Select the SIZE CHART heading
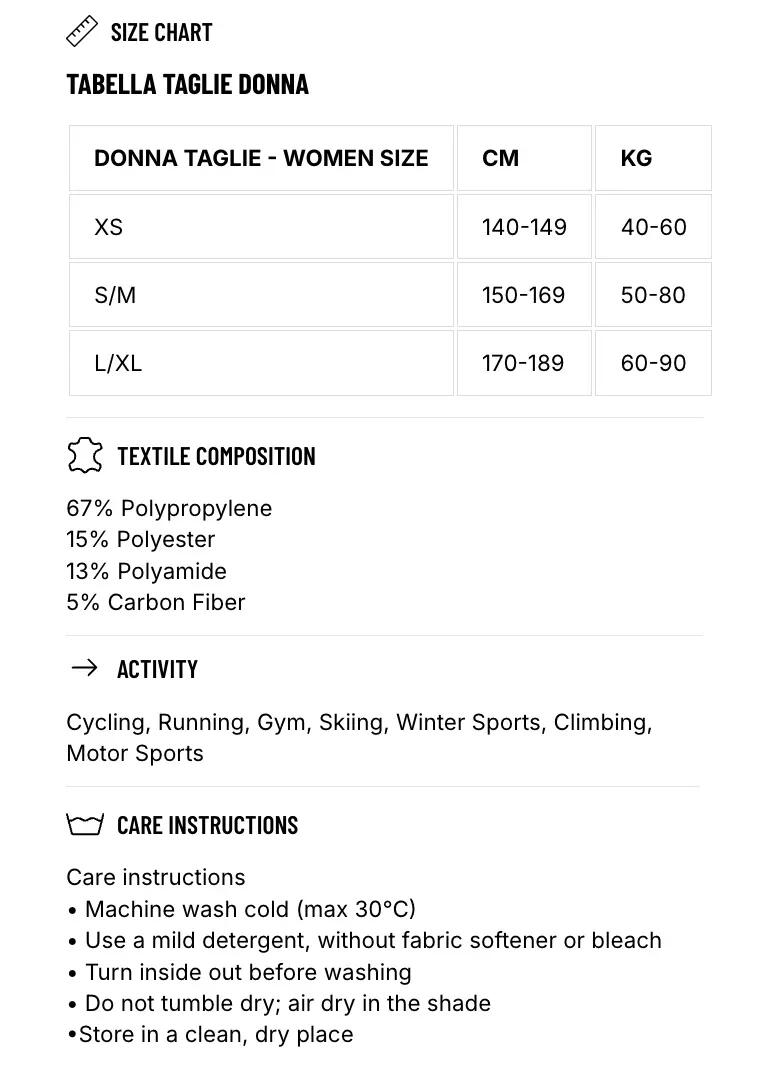The height and width of the screenshot is (1082, 762). pyautogui.click(x=162, y=32)
